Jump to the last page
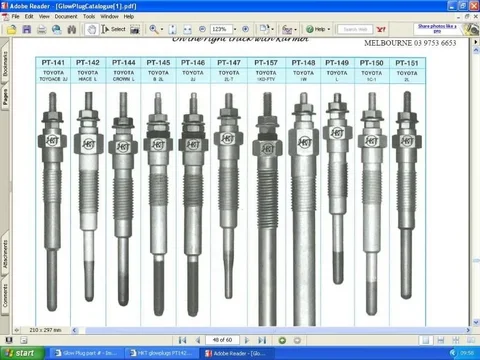The image size is (480, 360). [262, 340]
